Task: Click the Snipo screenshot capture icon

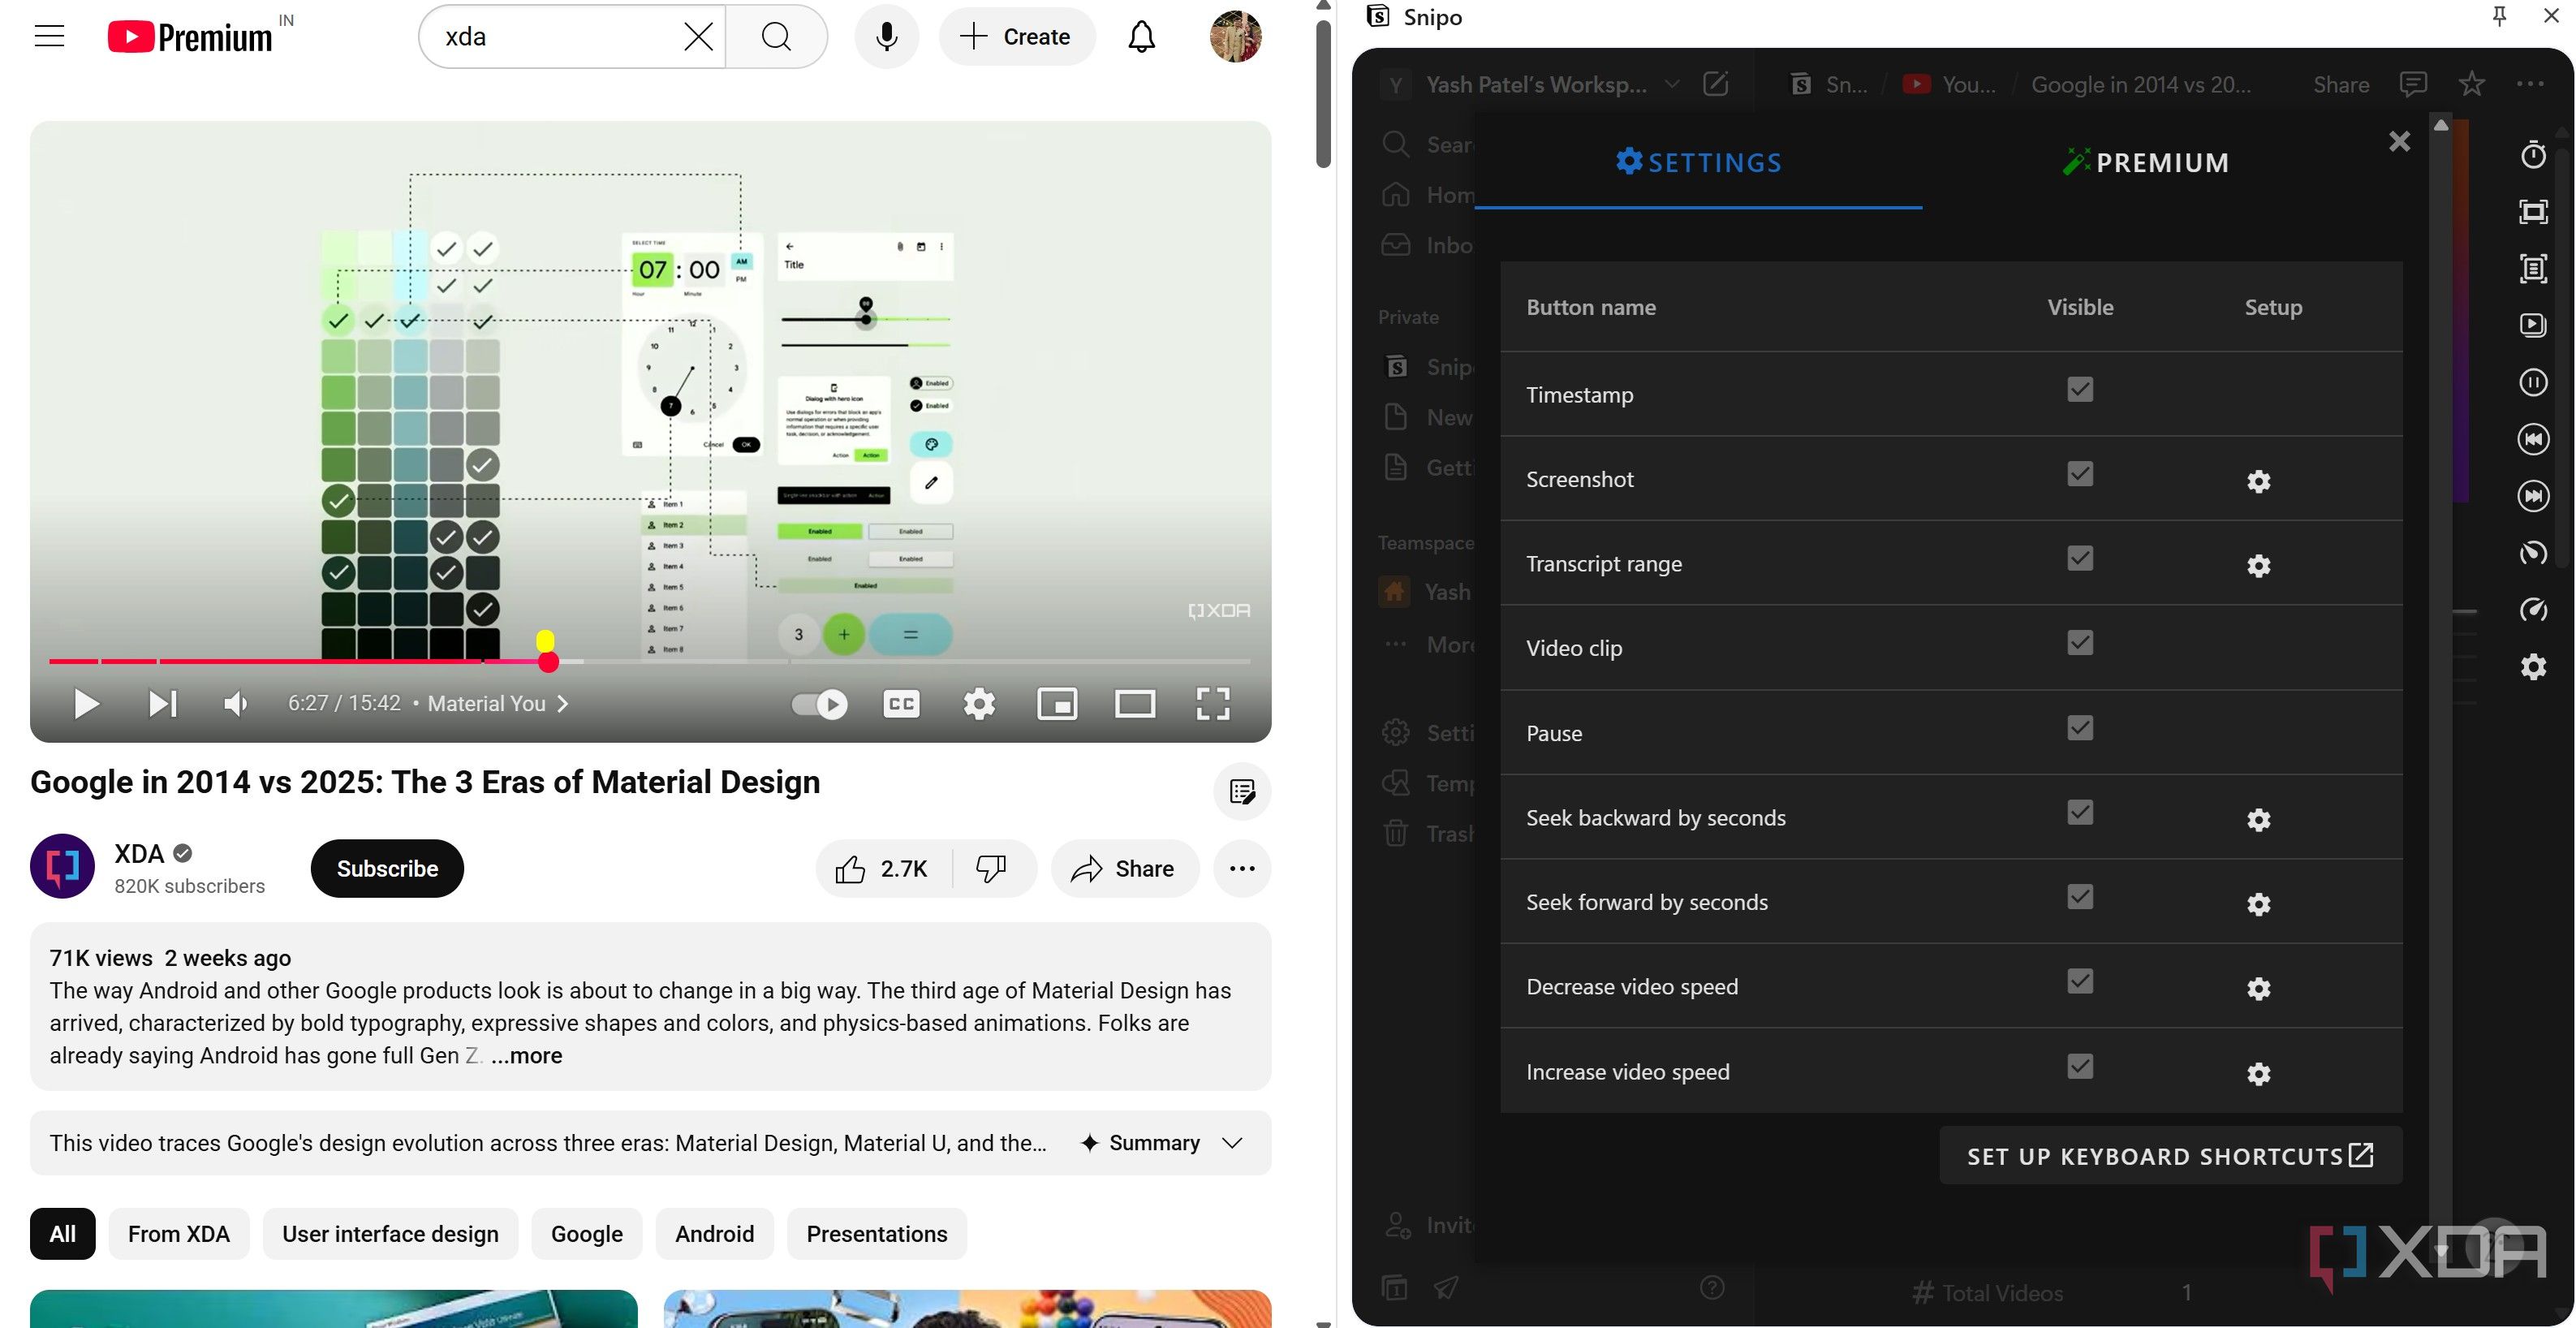Action: click(2533, 211)
